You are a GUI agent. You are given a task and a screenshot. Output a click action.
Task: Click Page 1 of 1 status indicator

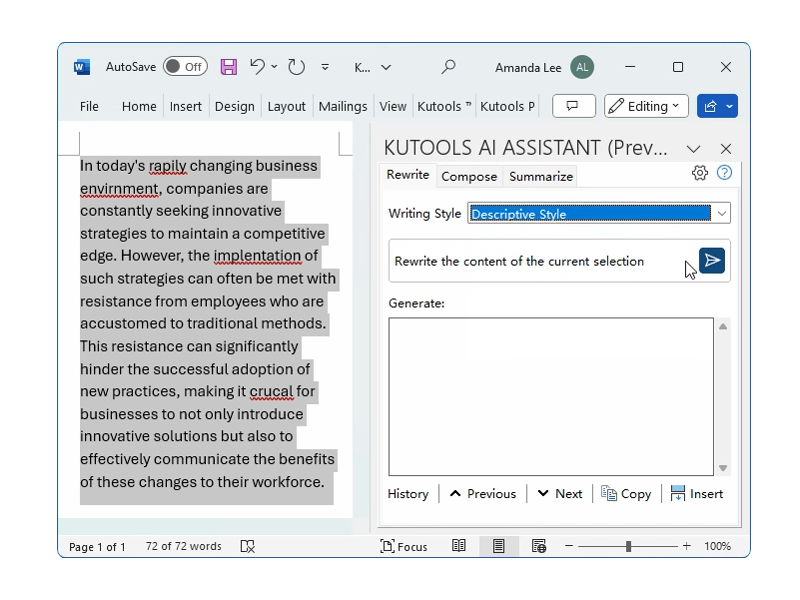(x=97, y=547)
